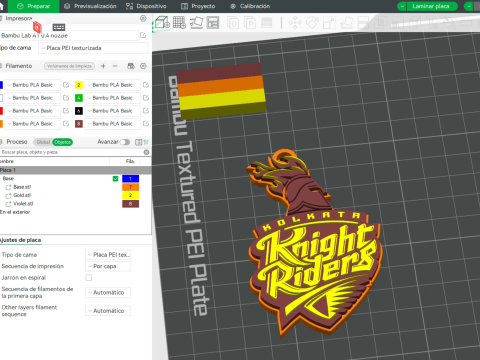Image resolution: width=480 pixels, height=360 pixels.
Task: Remove a filament with the minus icon
Action: (x=115, y=66)
